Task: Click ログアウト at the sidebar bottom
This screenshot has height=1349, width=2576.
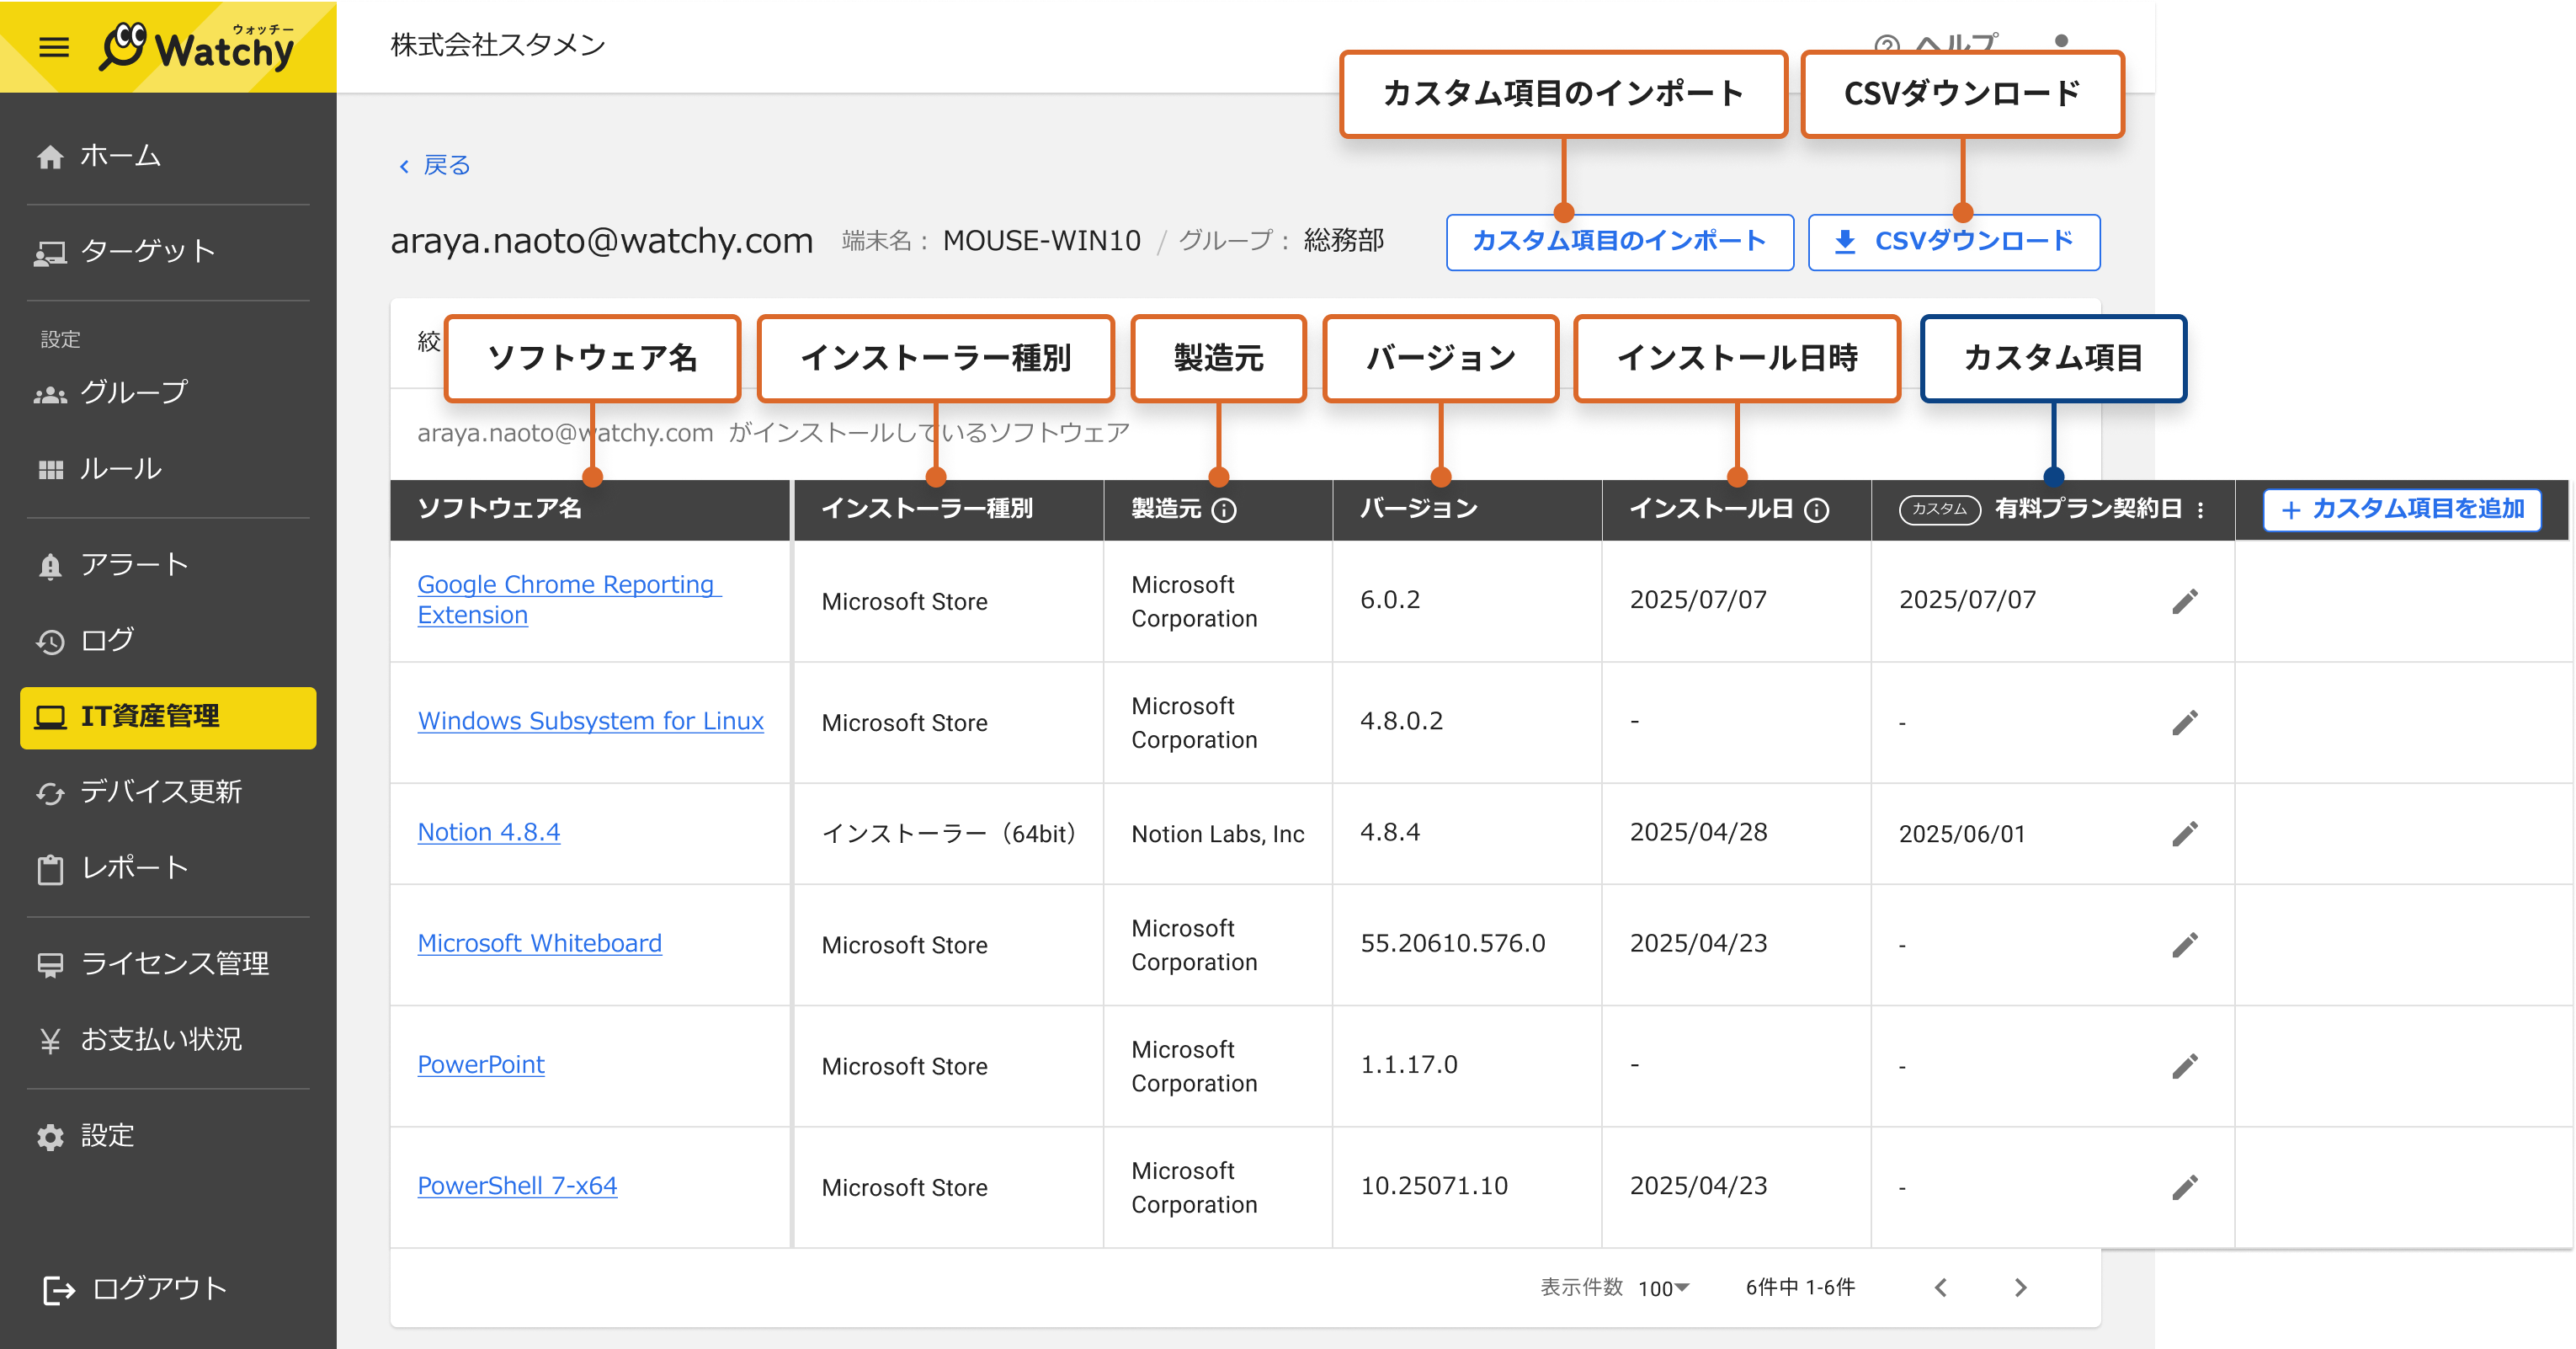Action: [x=134, y=1289]
